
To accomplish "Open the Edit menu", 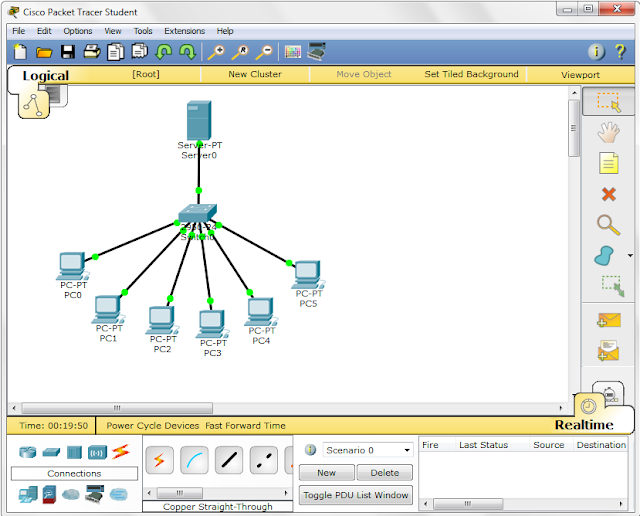I will (x=44, y=31).
